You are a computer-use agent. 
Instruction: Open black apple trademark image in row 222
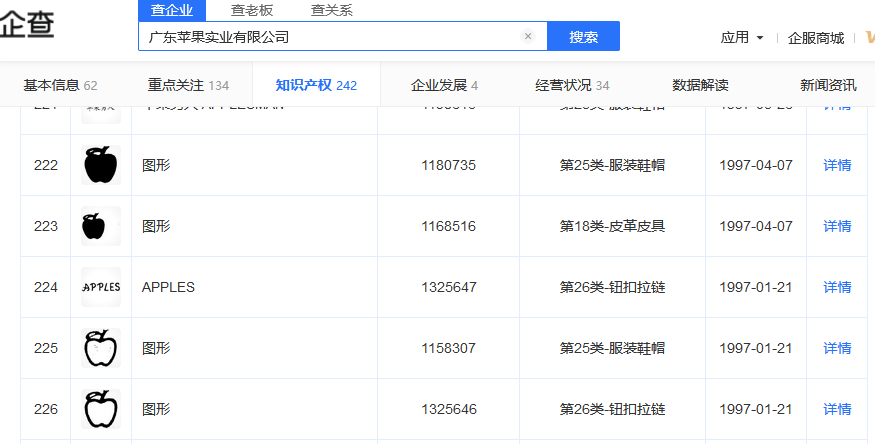pos(101,165)
